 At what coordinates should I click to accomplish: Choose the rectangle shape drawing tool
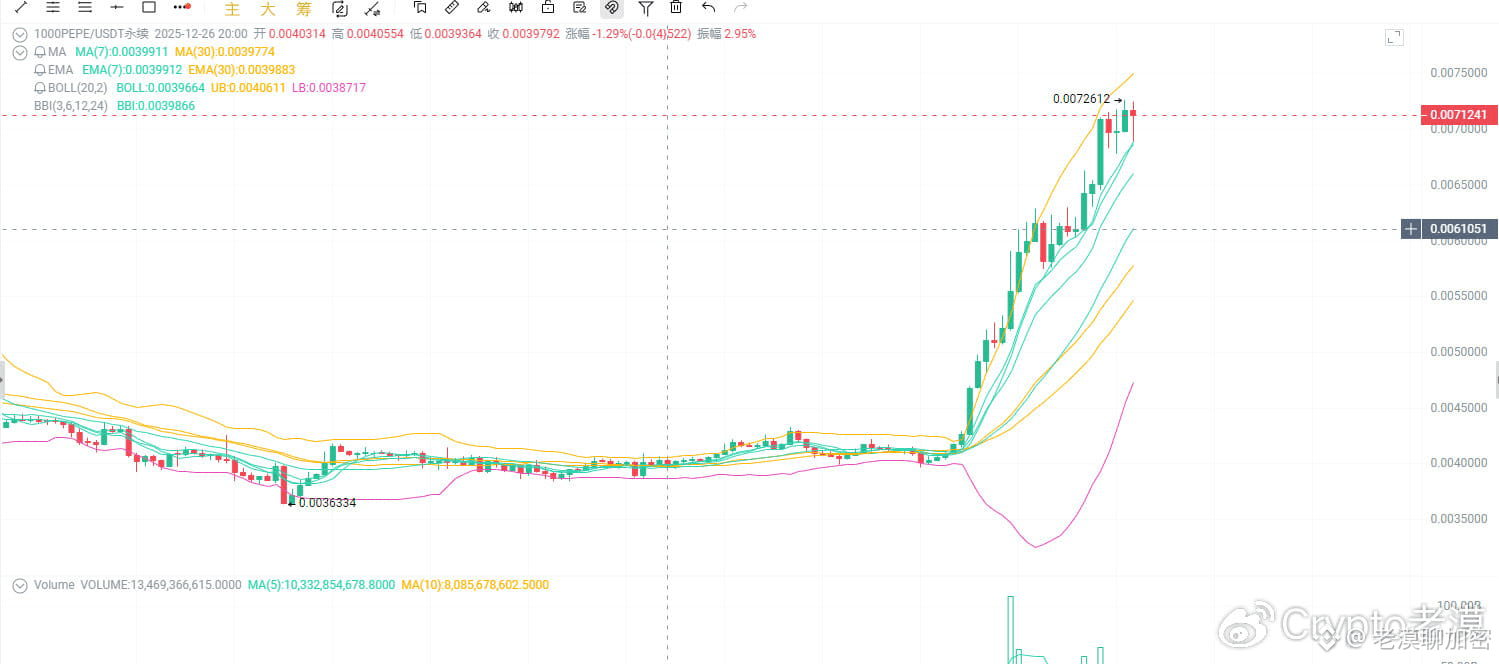[149, 7]
